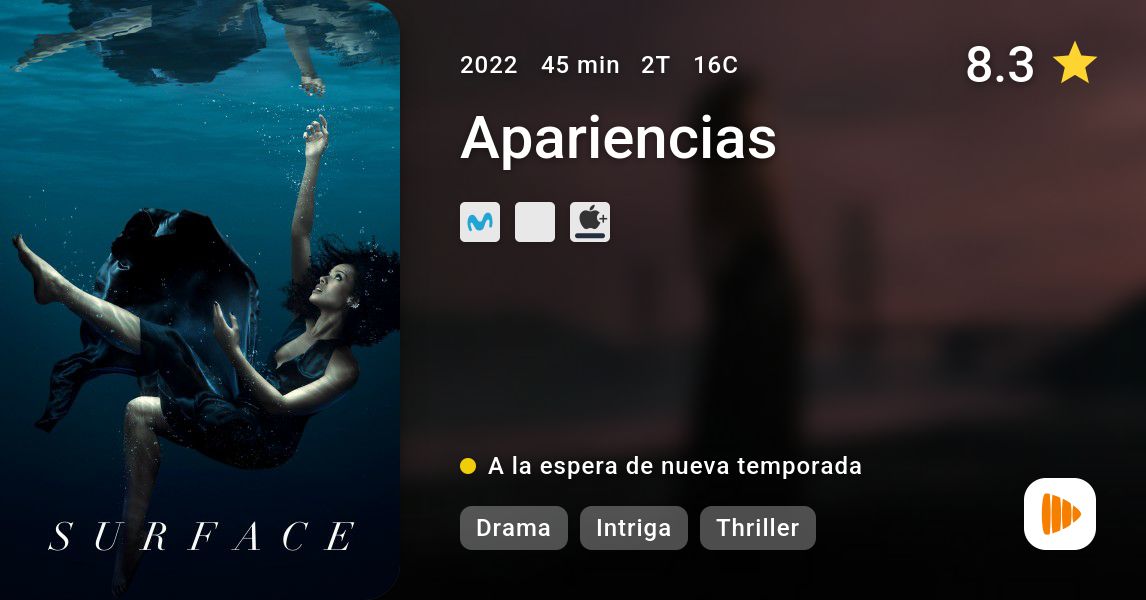Open the Apariencias show title
Image resolution: width=1146 pixels, height=600 pixels.
point(618,138)
